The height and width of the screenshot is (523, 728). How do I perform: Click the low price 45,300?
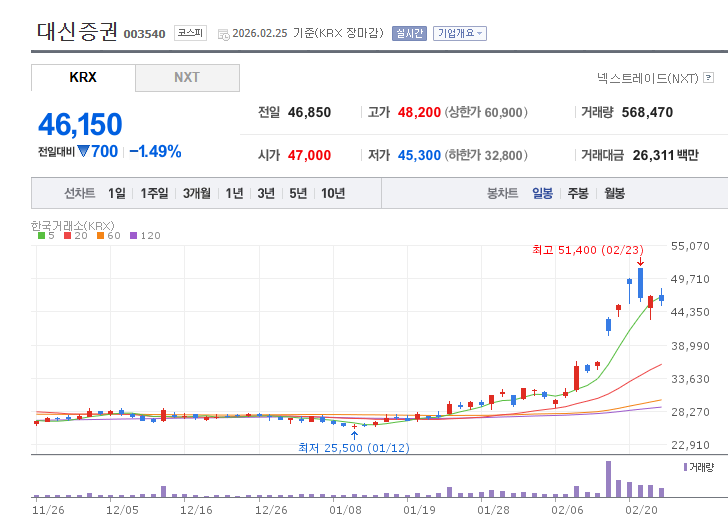[419, 155]
